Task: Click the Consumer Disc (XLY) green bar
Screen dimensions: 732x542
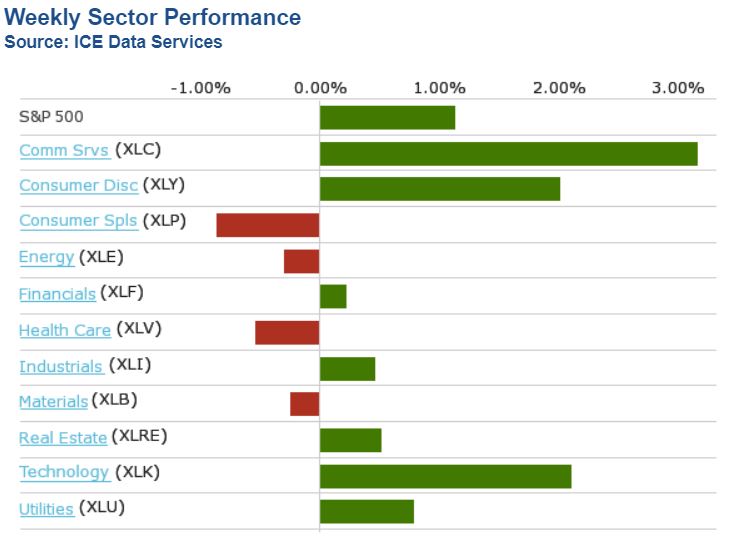Action: 439,188
